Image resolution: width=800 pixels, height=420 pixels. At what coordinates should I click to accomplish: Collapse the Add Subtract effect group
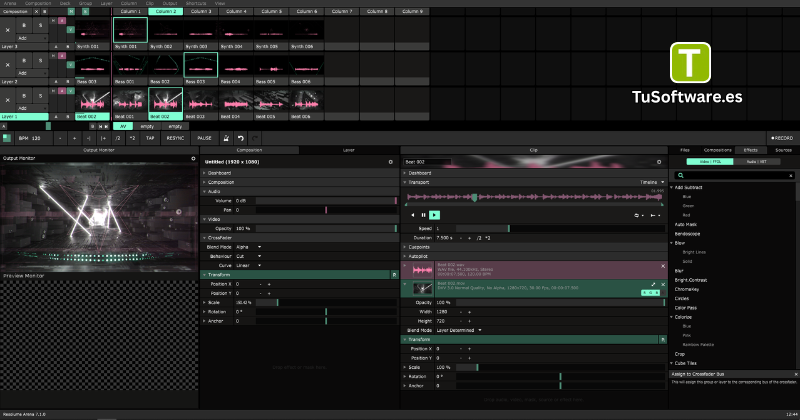tap(671, 187)
